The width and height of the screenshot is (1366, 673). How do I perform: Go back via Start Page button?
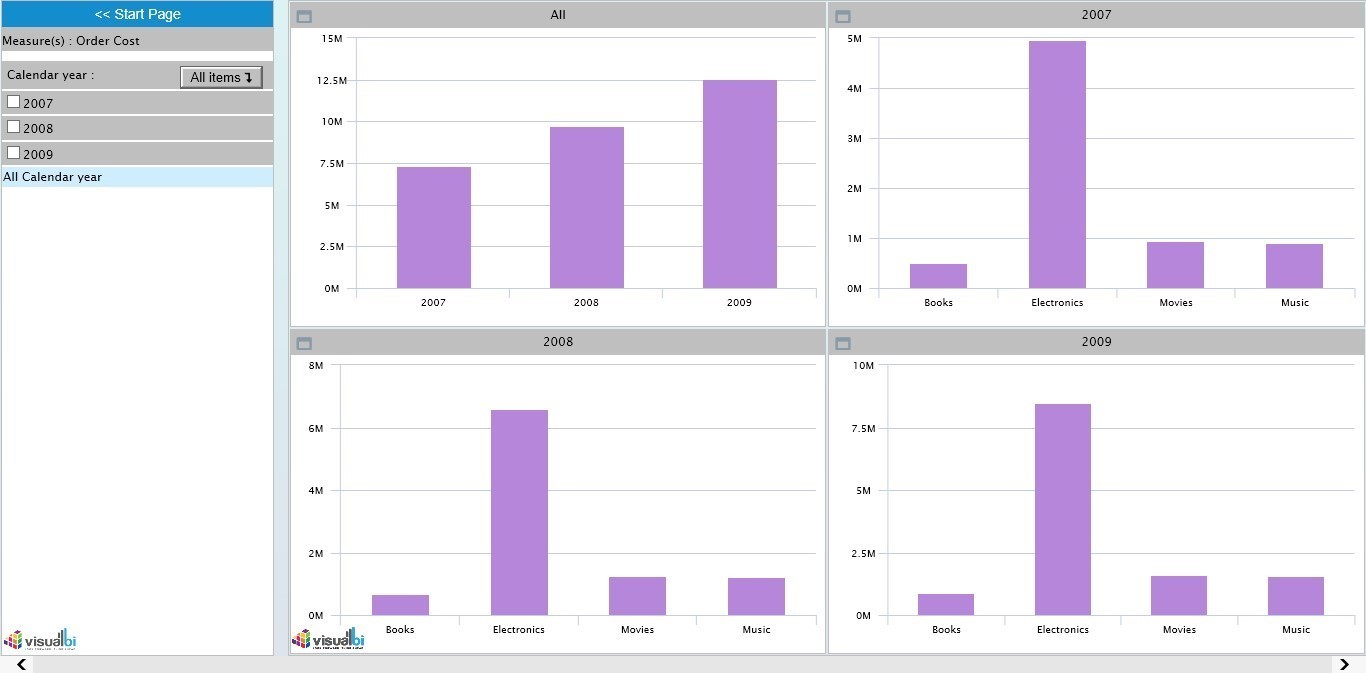137,14
